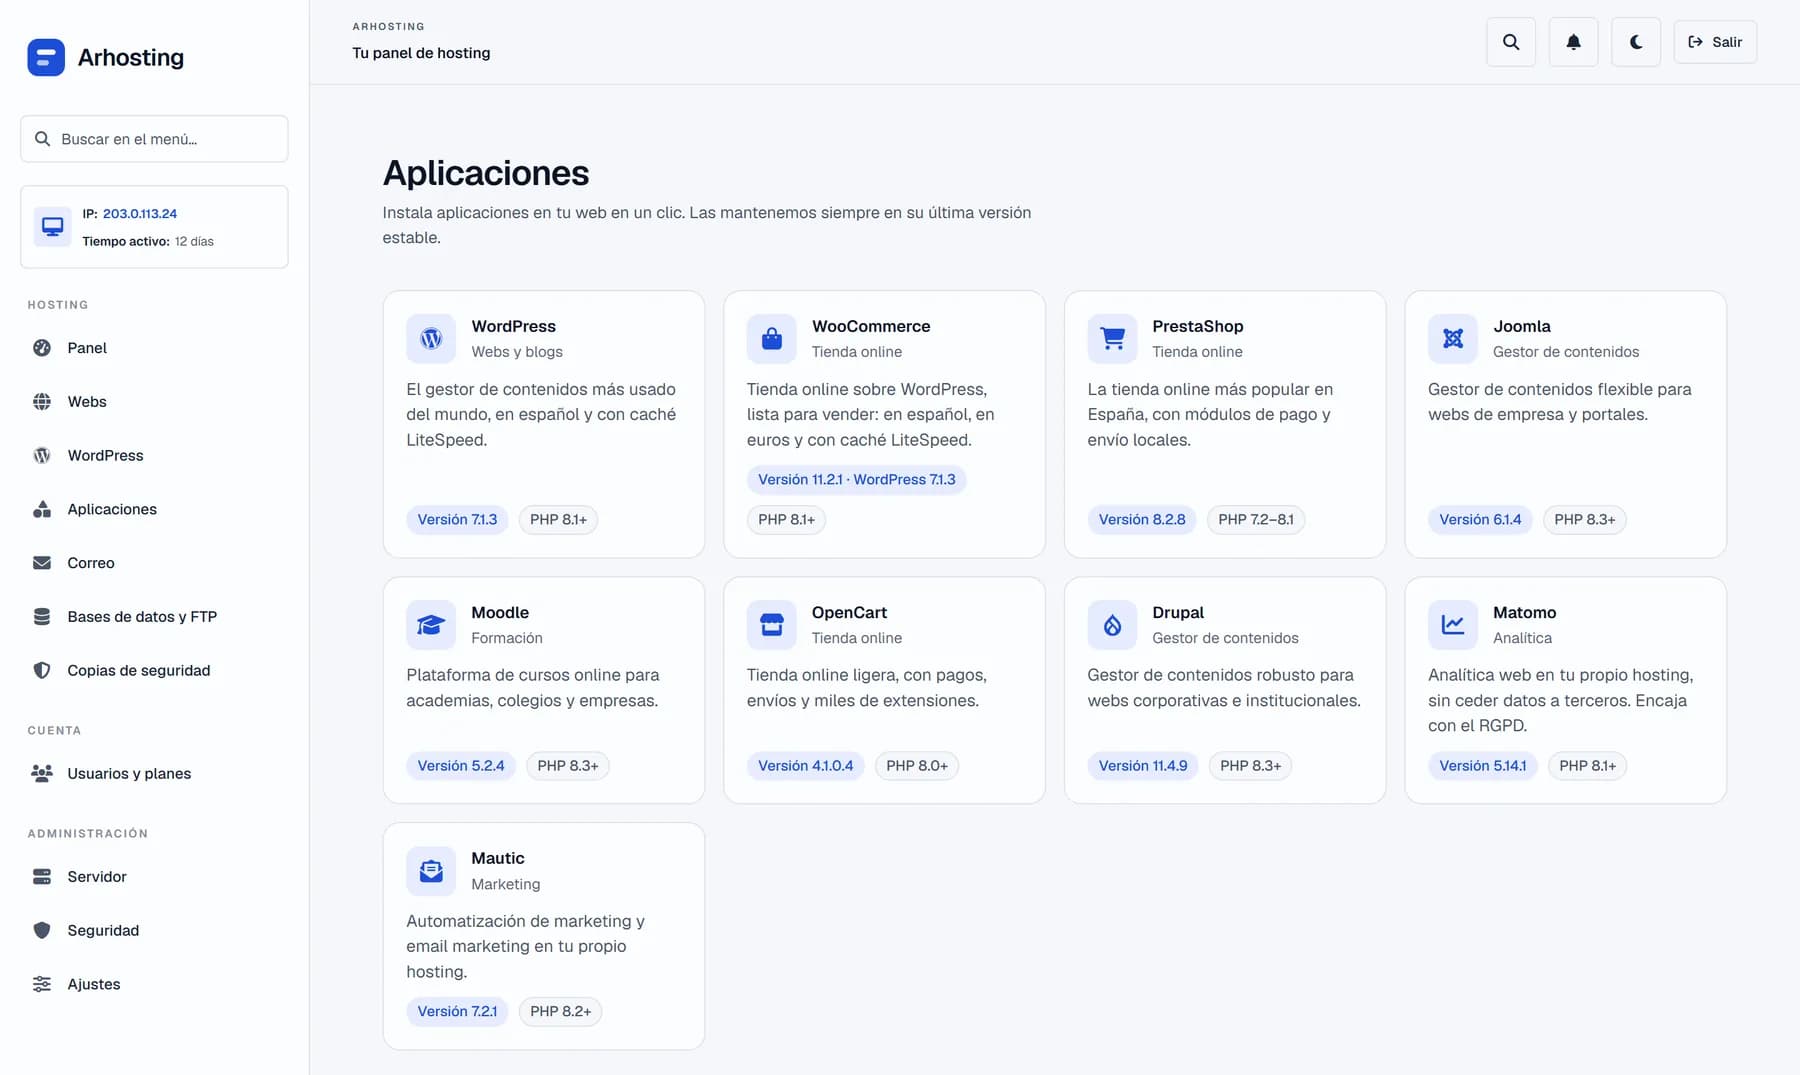Screen dimensions: 1800x1075
Task: Click the Joomla app icon
Action: tap(1453, 339)
